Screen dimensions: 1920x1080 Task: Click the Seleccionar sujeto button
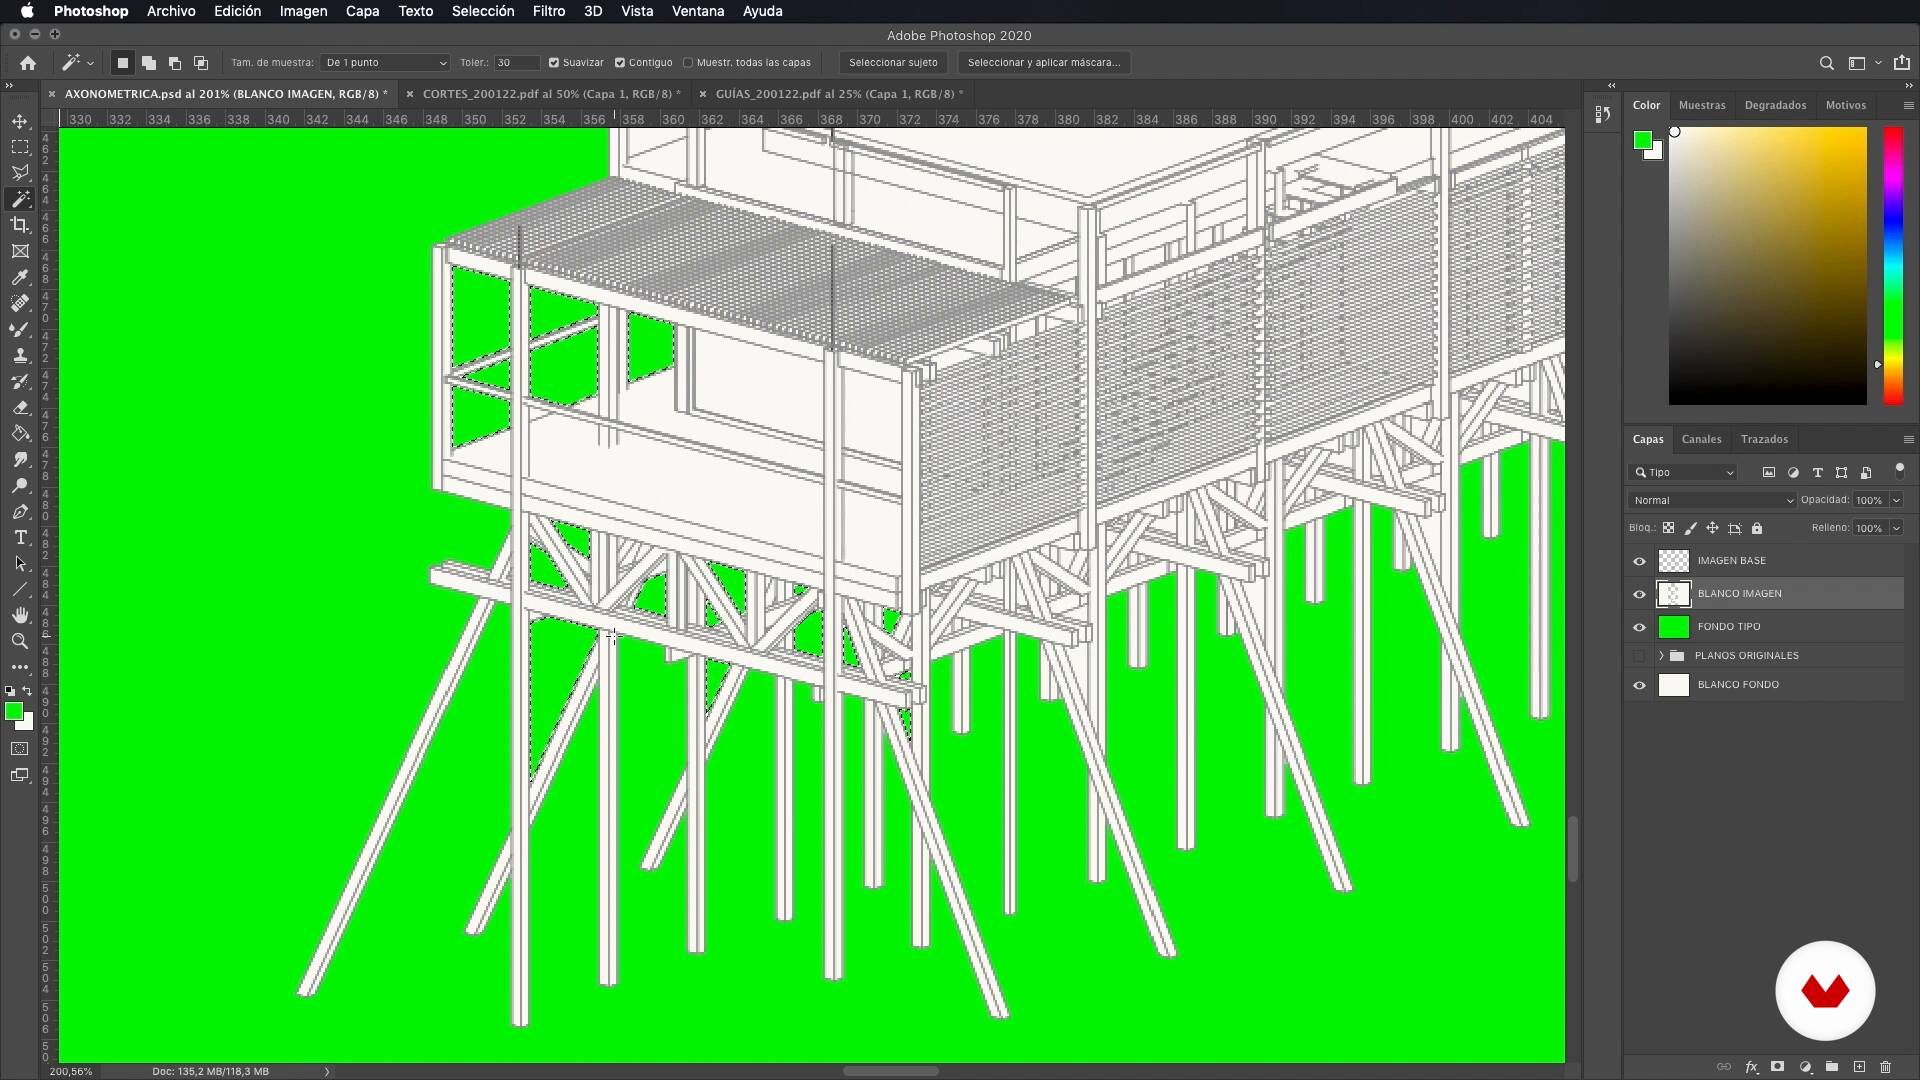click(x=893, y=62)
